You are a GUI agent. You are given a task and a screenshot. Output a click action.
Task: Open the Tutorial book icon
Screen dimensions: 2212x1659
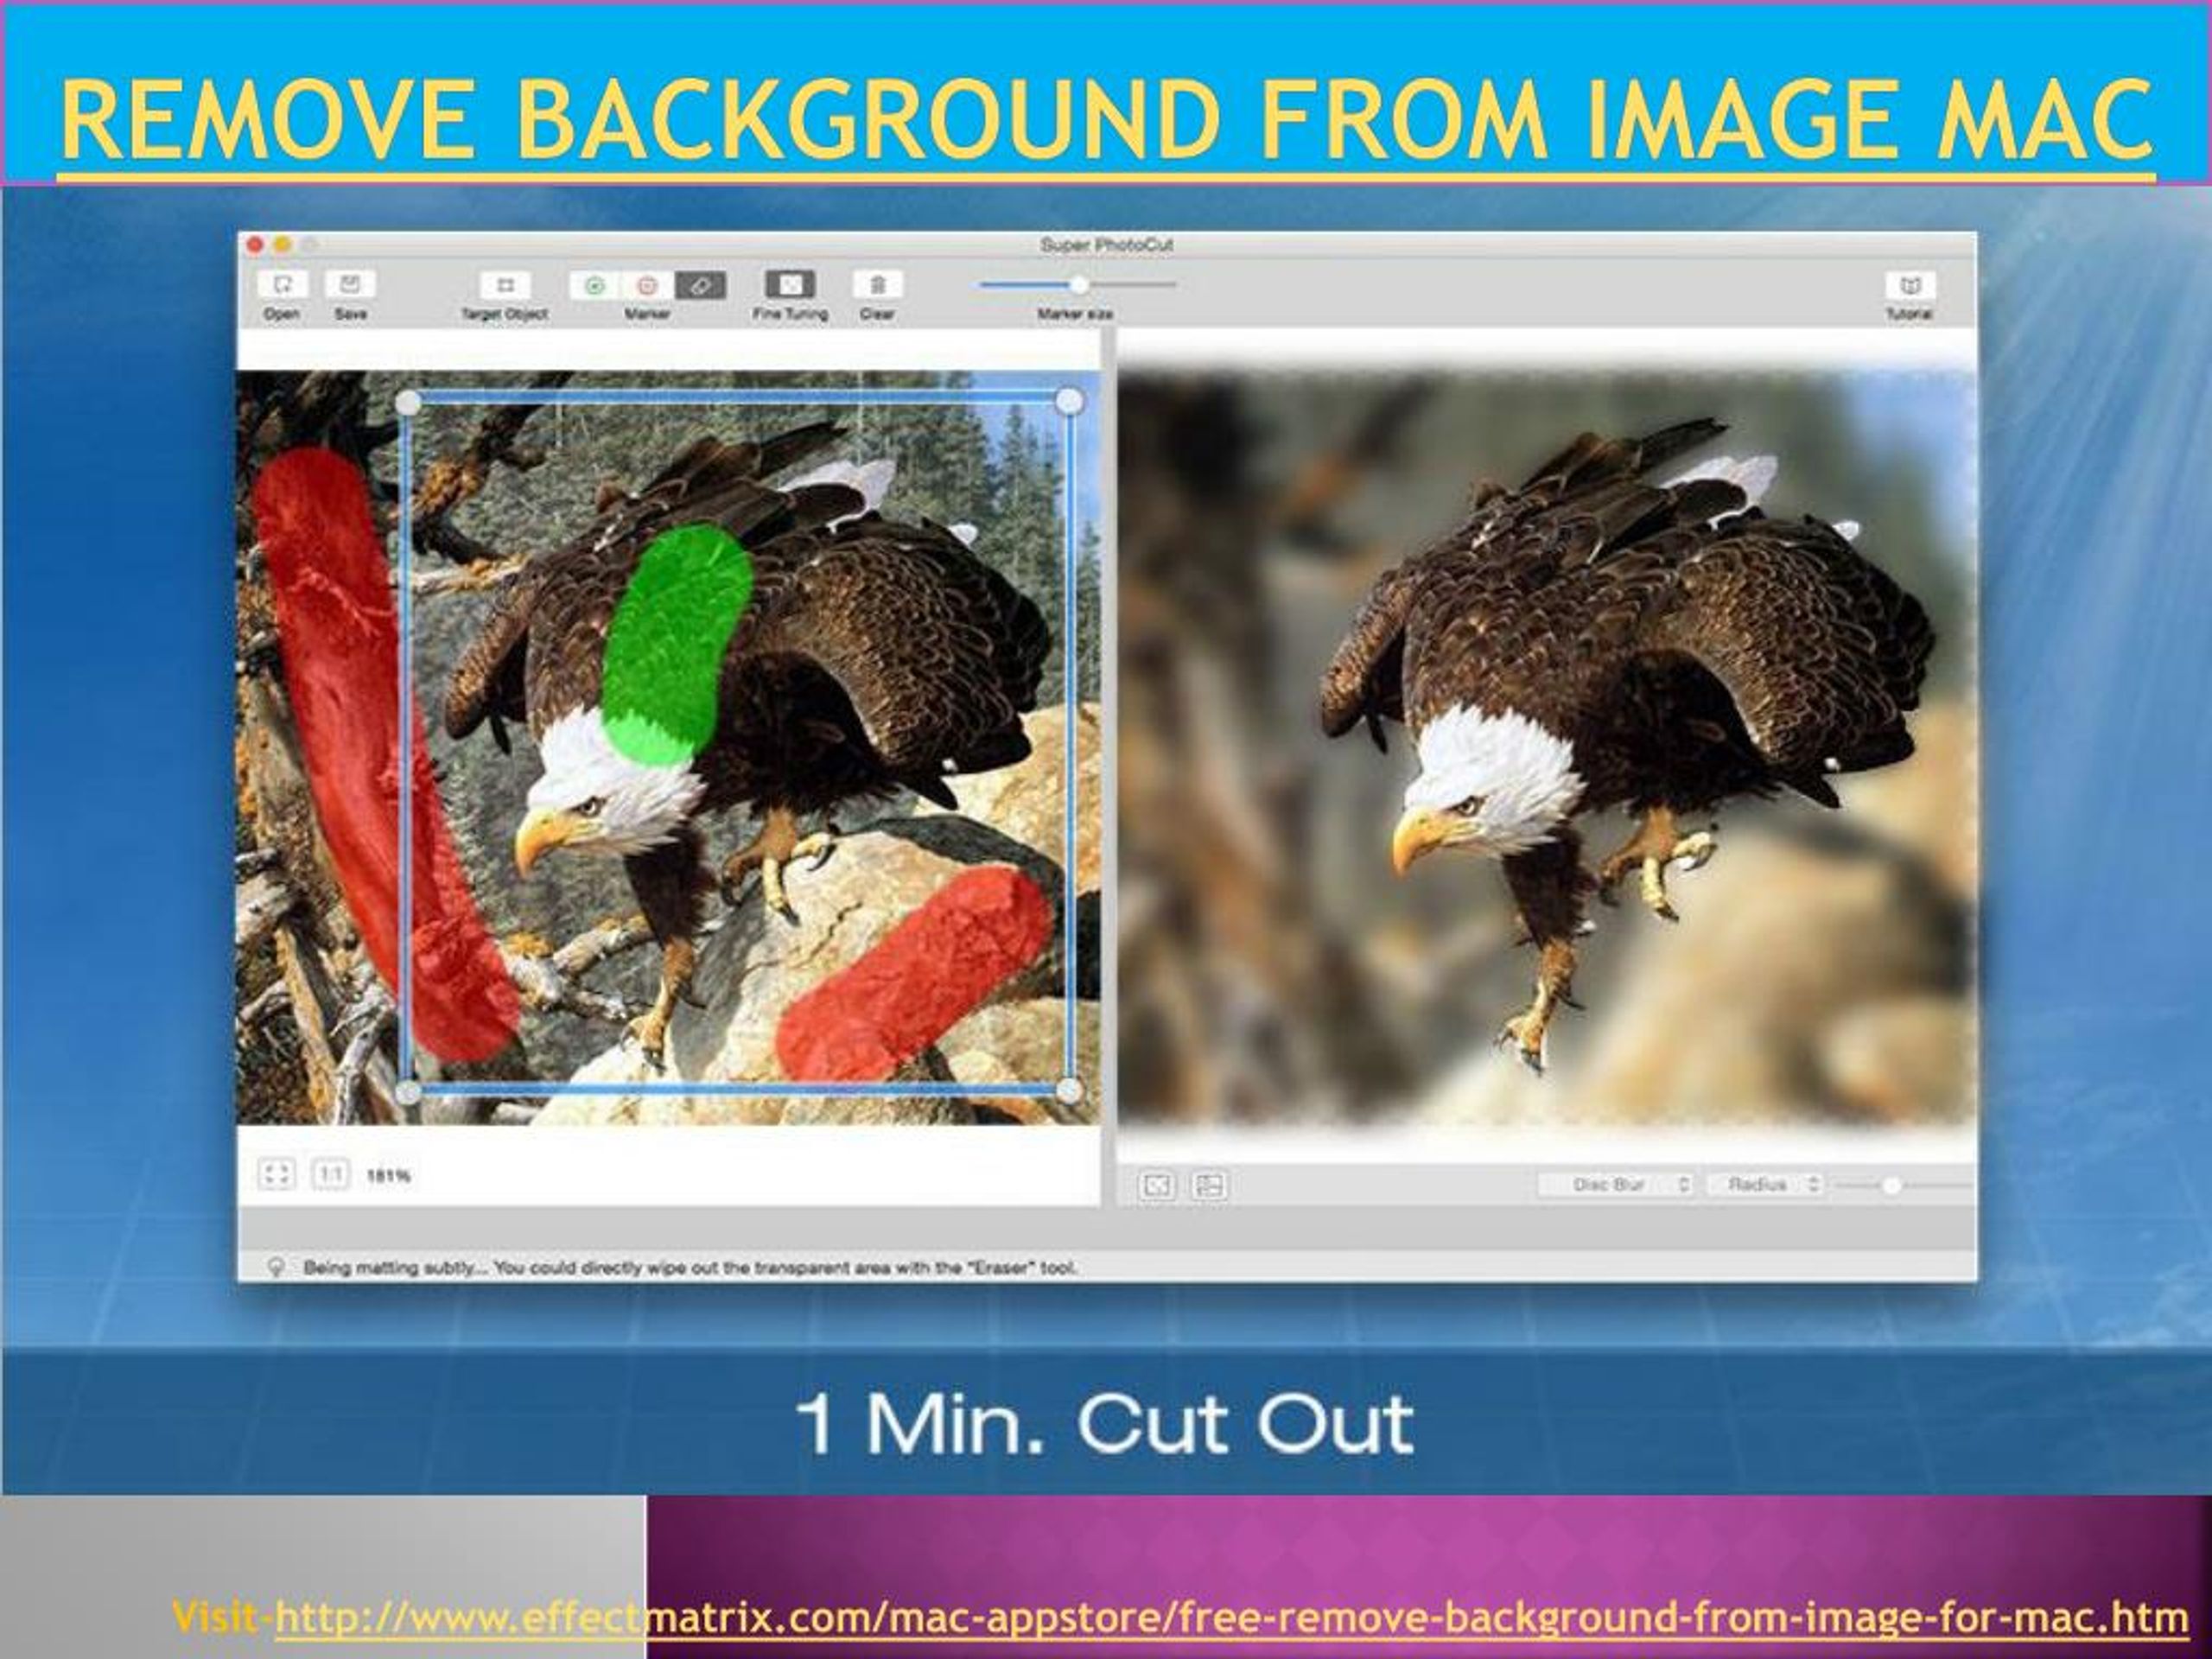1910,285
